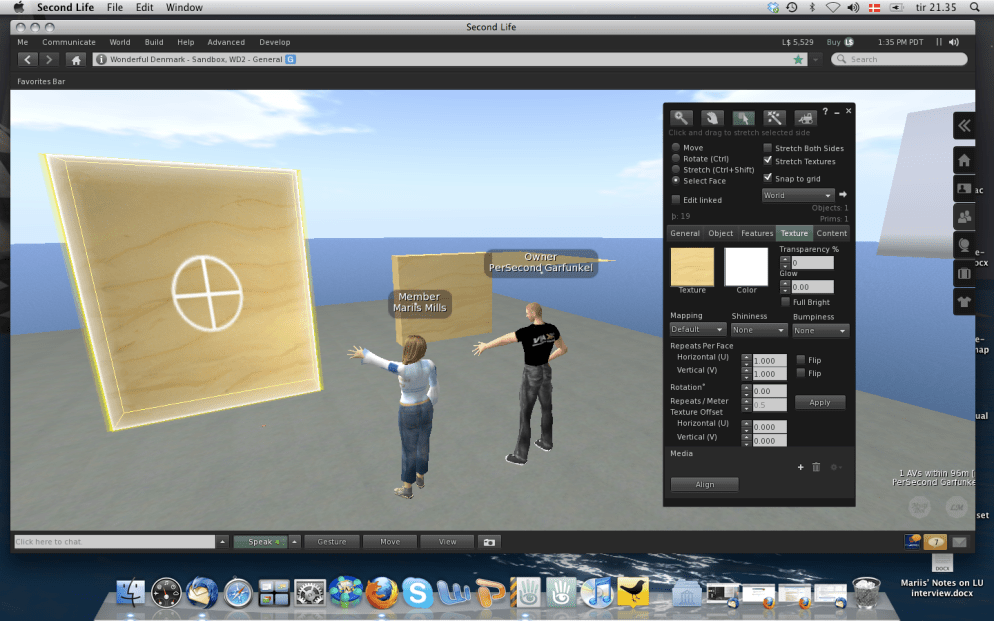
Task: Switch to the Object tab
Action: tap(720, 233)
